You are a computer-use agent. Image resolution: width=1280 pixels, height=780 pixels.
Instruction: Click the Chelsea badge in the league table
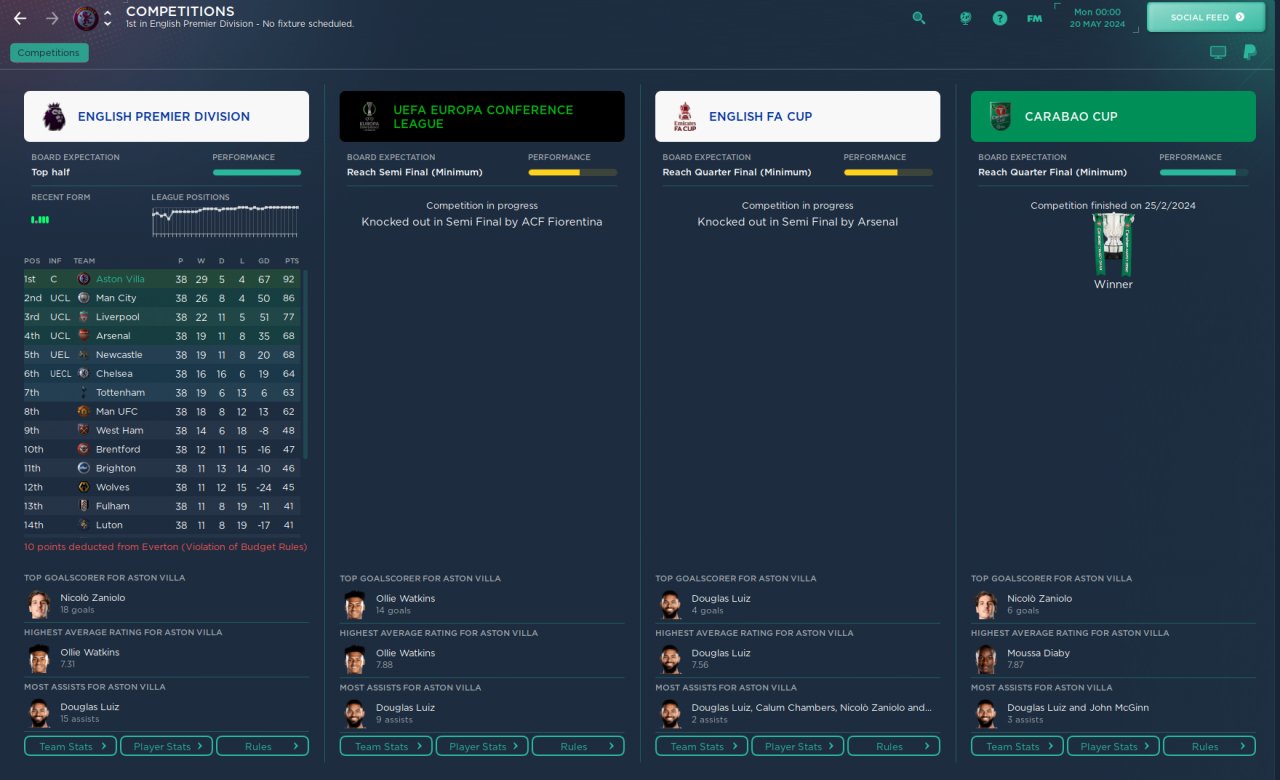click(x=84, y=374)
